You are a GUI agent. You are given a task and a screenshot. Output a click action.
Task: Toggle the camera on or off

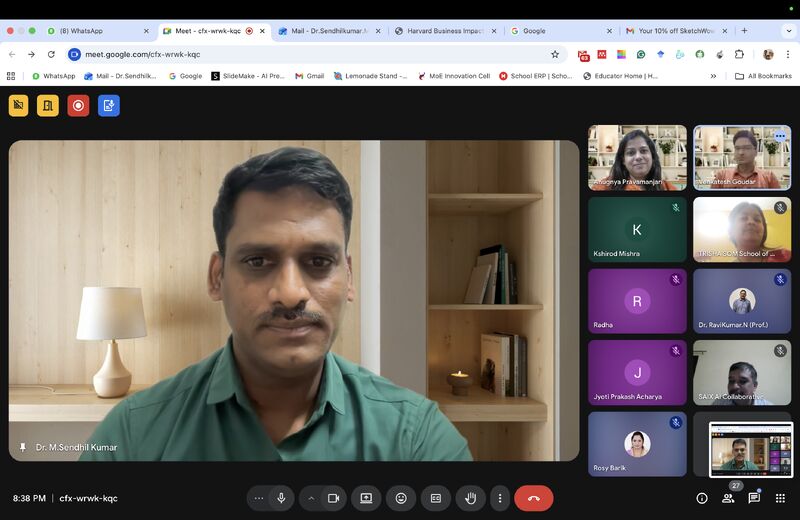333,498
